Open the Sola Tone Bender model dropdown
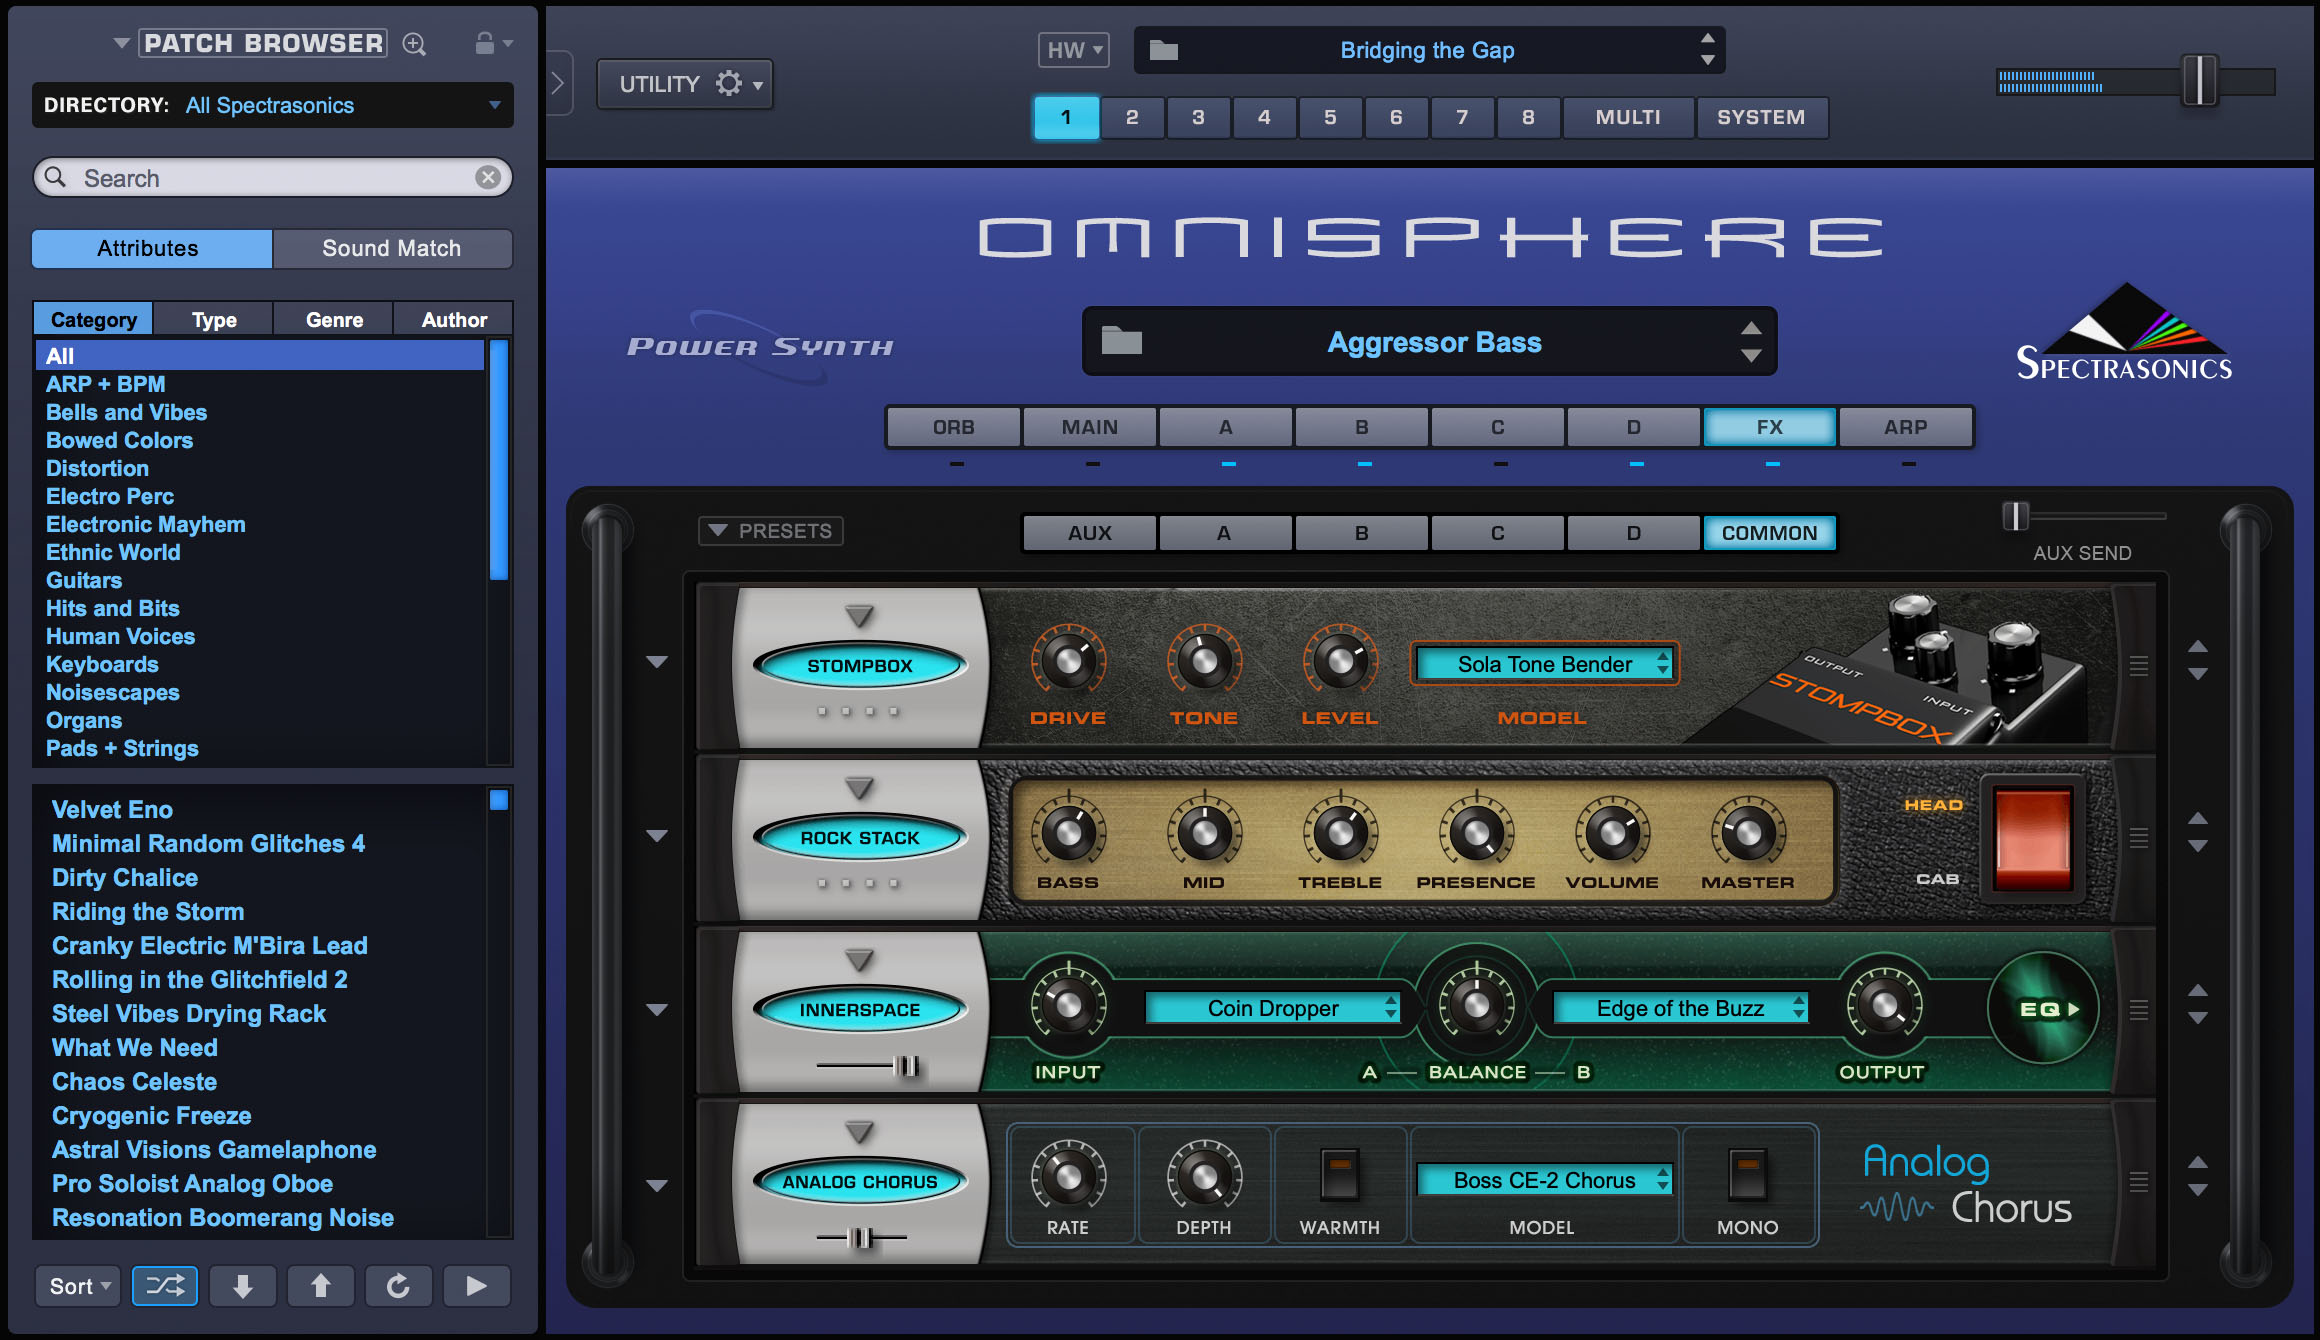The height and width of the screenshot is (1340, 2320). click(1544, 664)
